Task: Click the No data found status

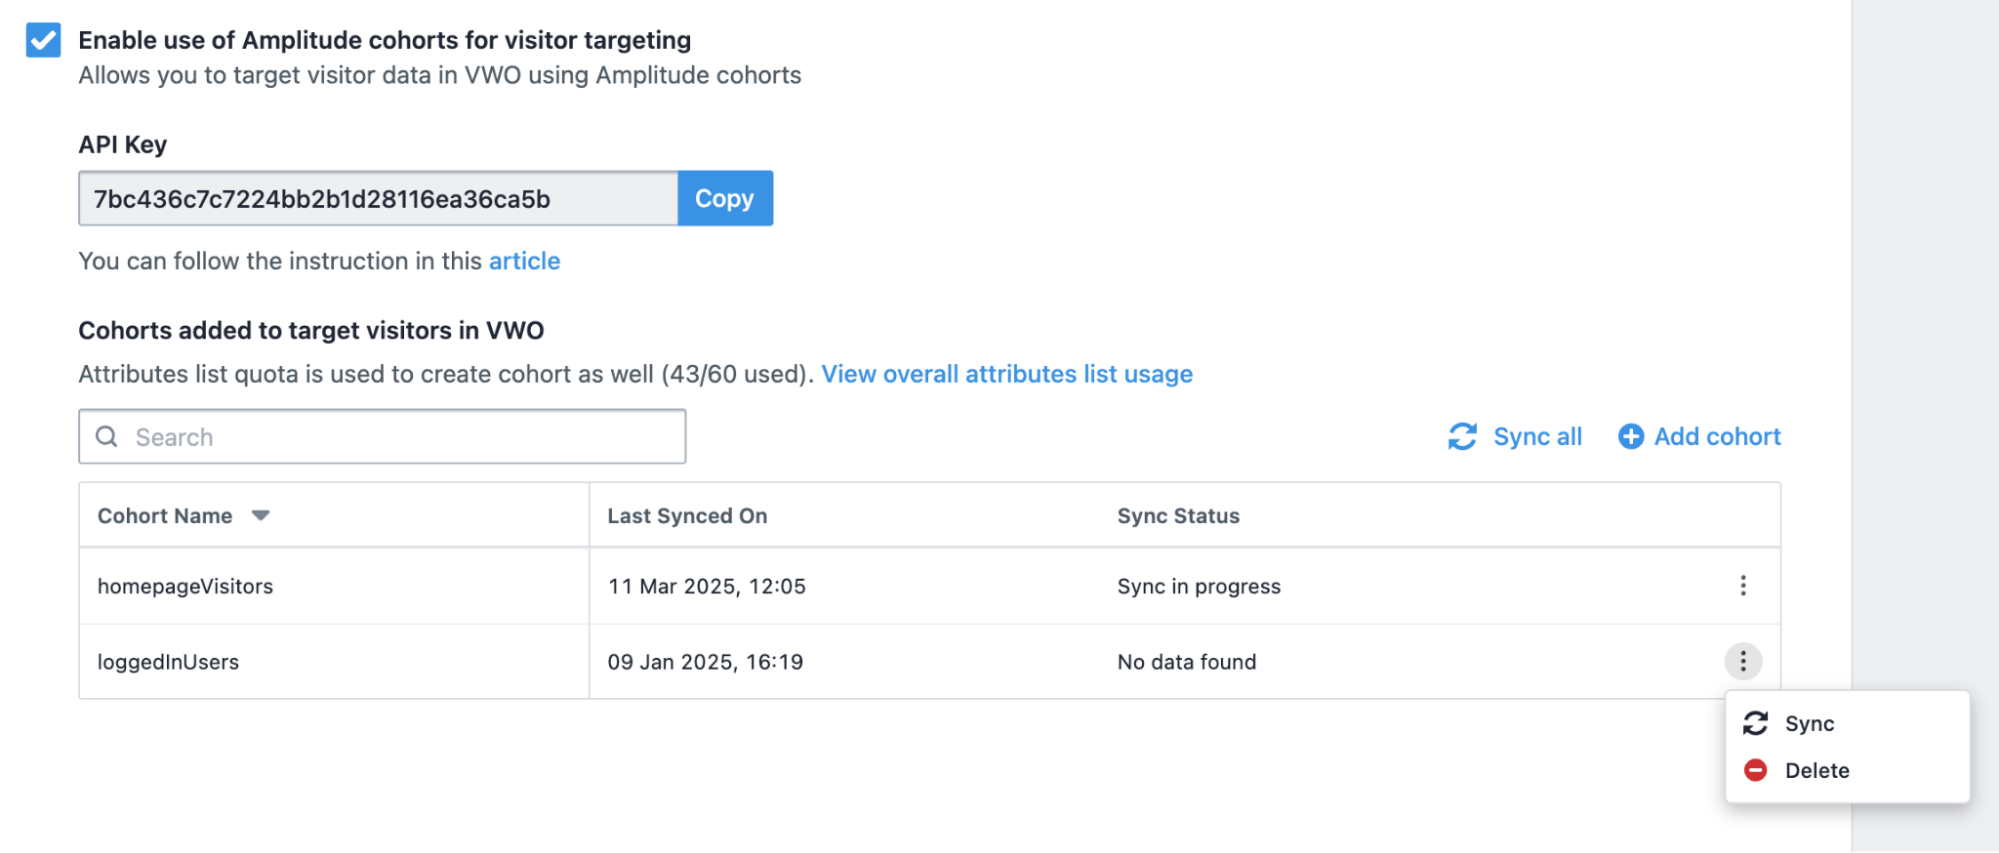Action: (1187, 662)
